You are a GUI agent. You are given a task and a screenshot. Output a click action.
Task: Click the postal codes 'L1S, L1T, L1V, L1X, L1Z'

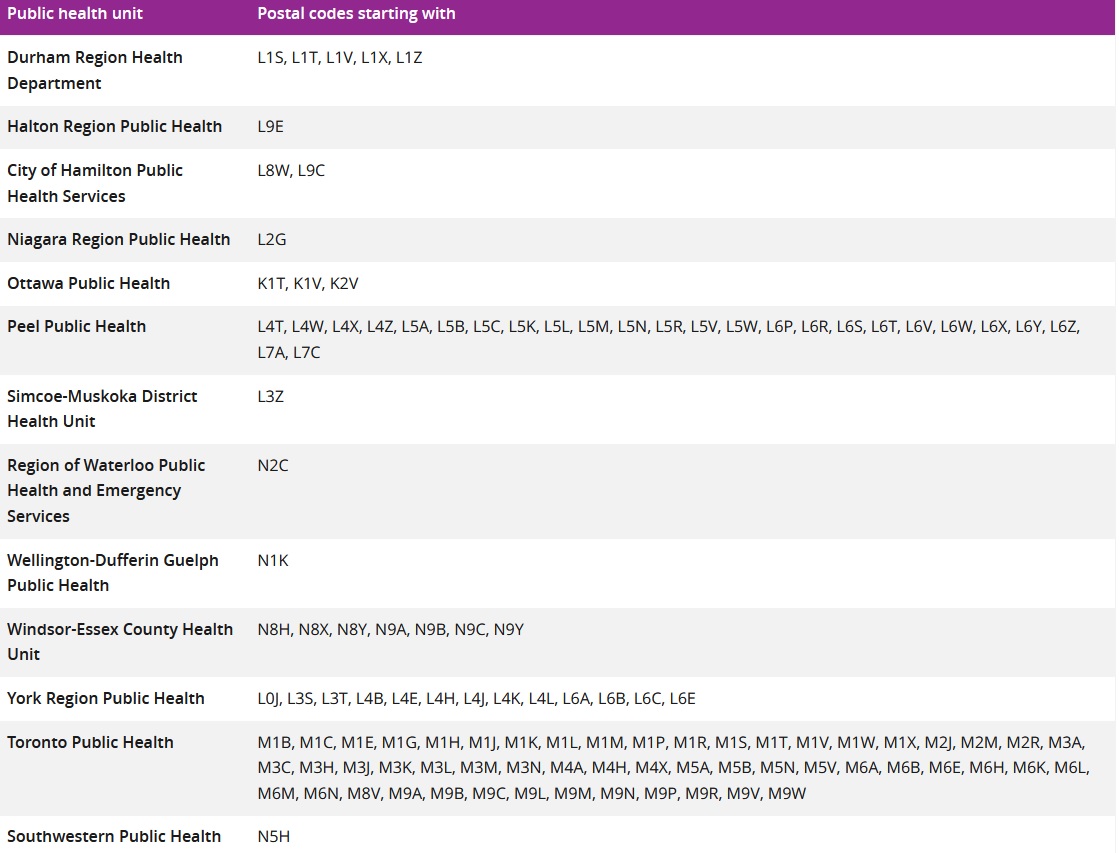(x=340, y=57)
